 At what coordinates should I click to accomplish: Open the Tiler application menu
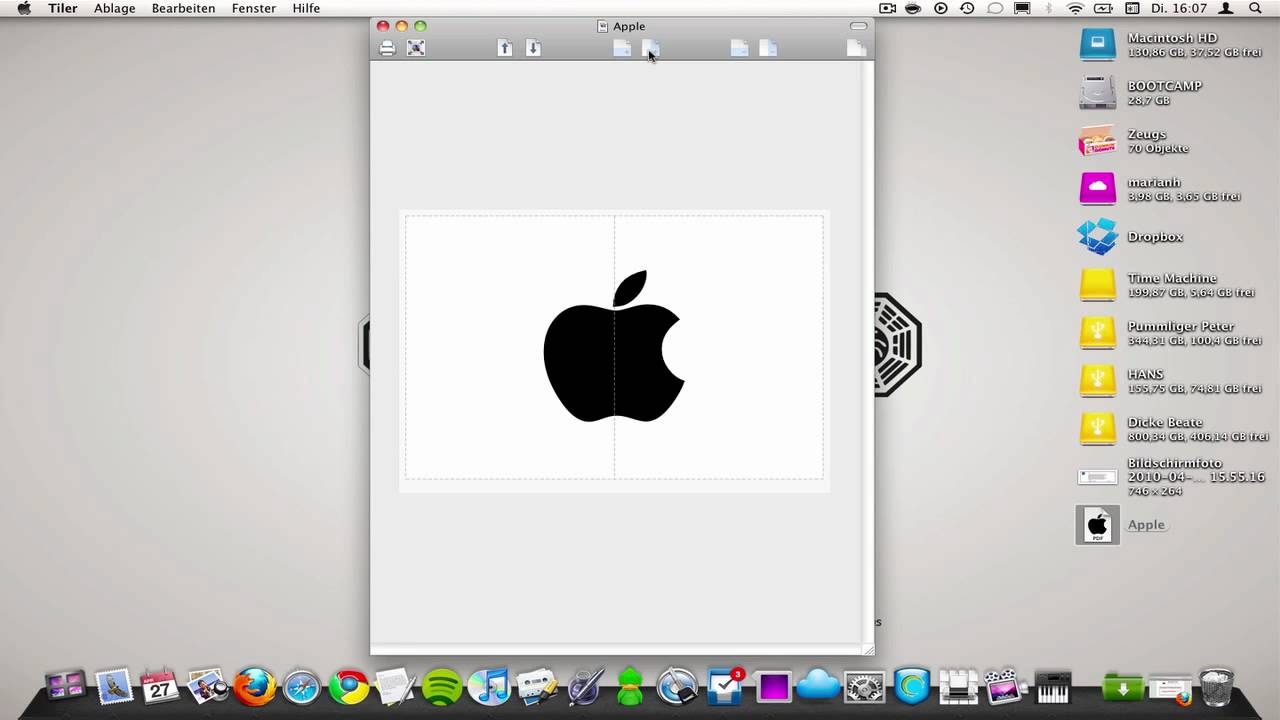coord(63,8)
